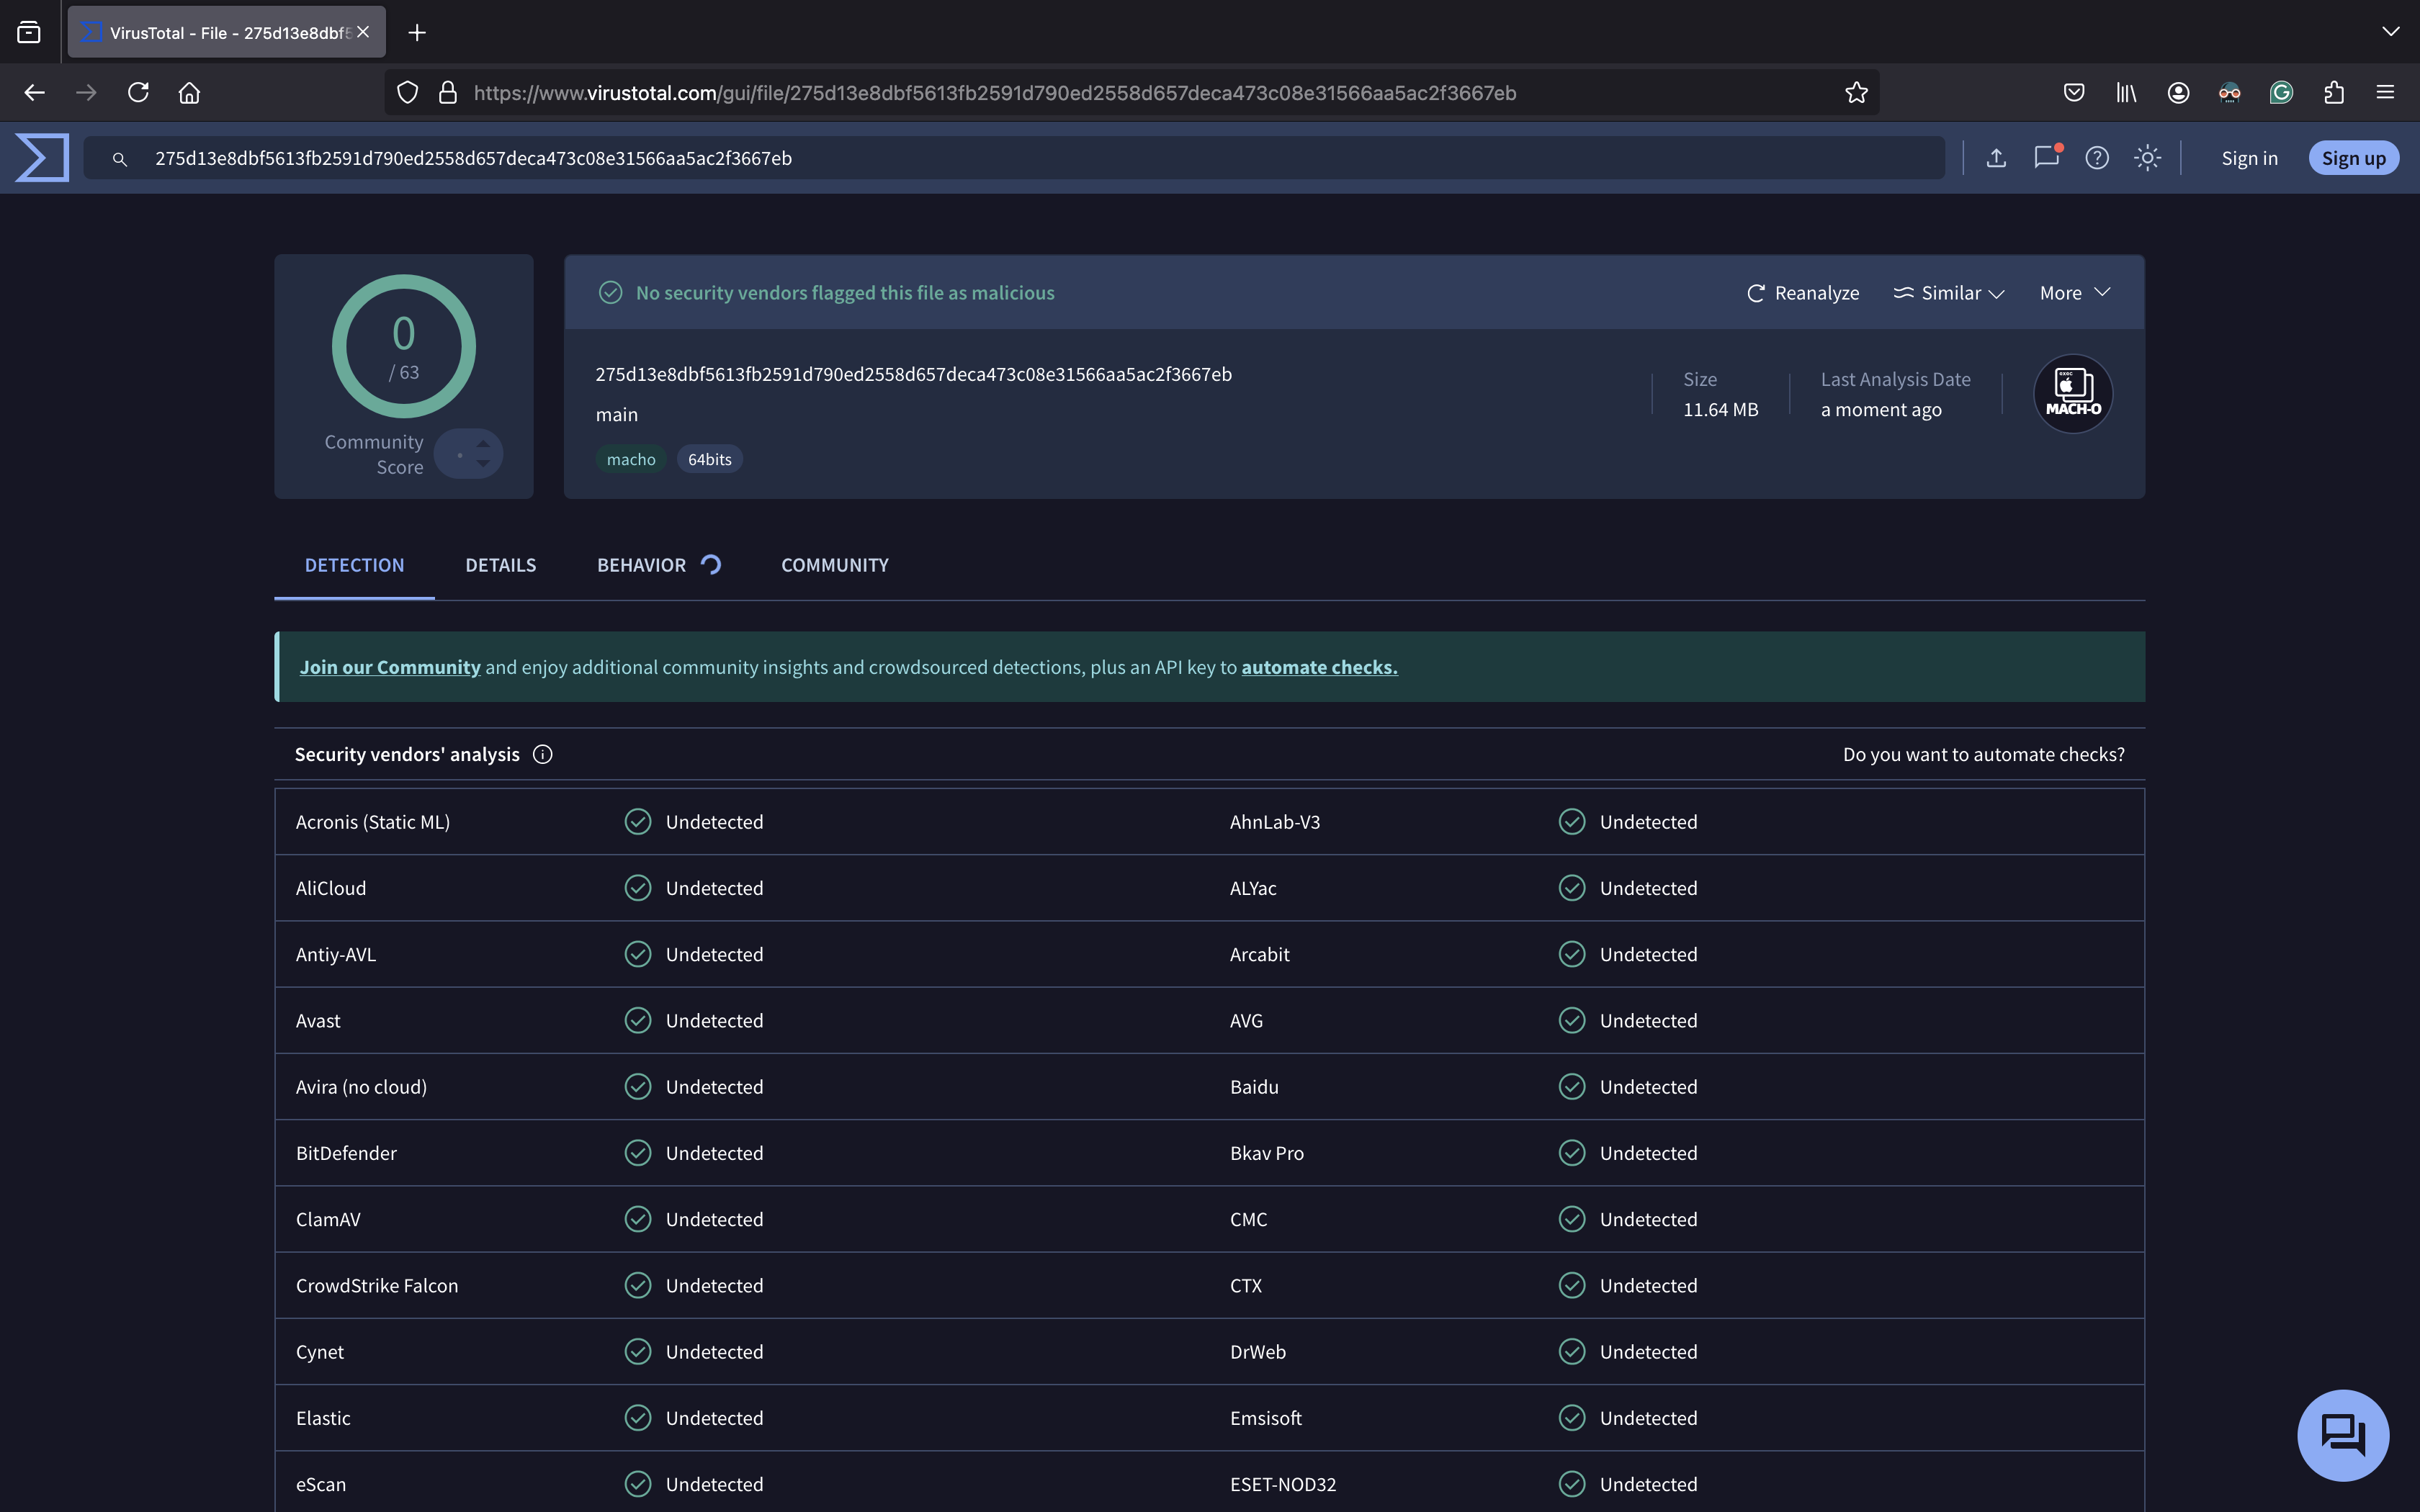Open the extensions puzzle icon
Image resolution: width=2420 pixels, height=1512 pixels.
[x=2334, y=93]
